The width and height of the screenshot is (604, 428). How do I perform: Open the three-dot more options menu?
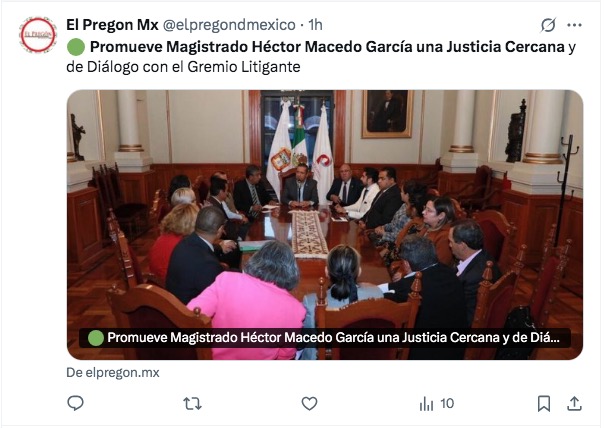[574, 25]
